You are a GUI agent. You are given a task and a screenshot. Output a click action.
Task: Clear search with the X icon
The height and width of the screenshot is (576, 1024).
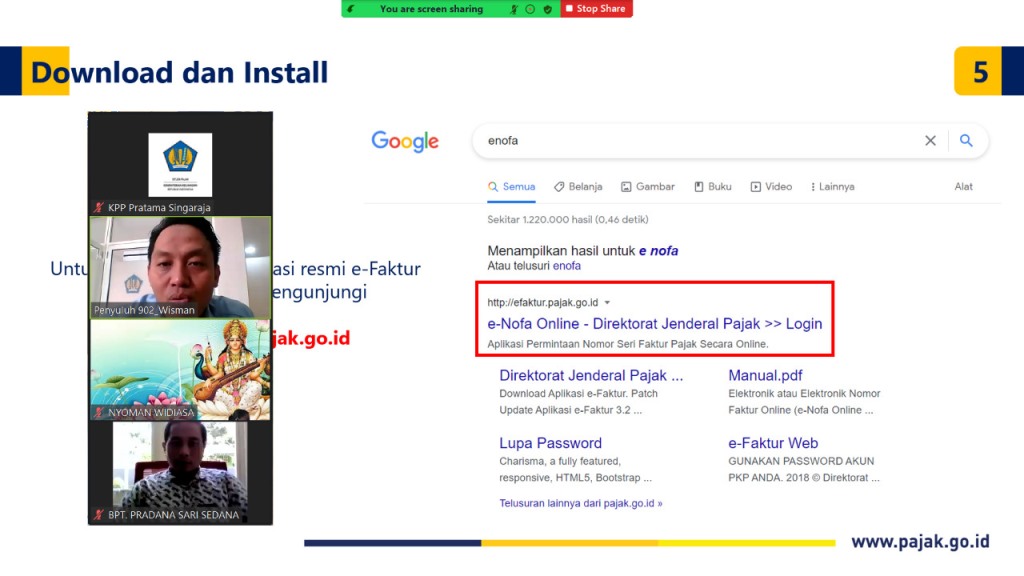(930, 141)
